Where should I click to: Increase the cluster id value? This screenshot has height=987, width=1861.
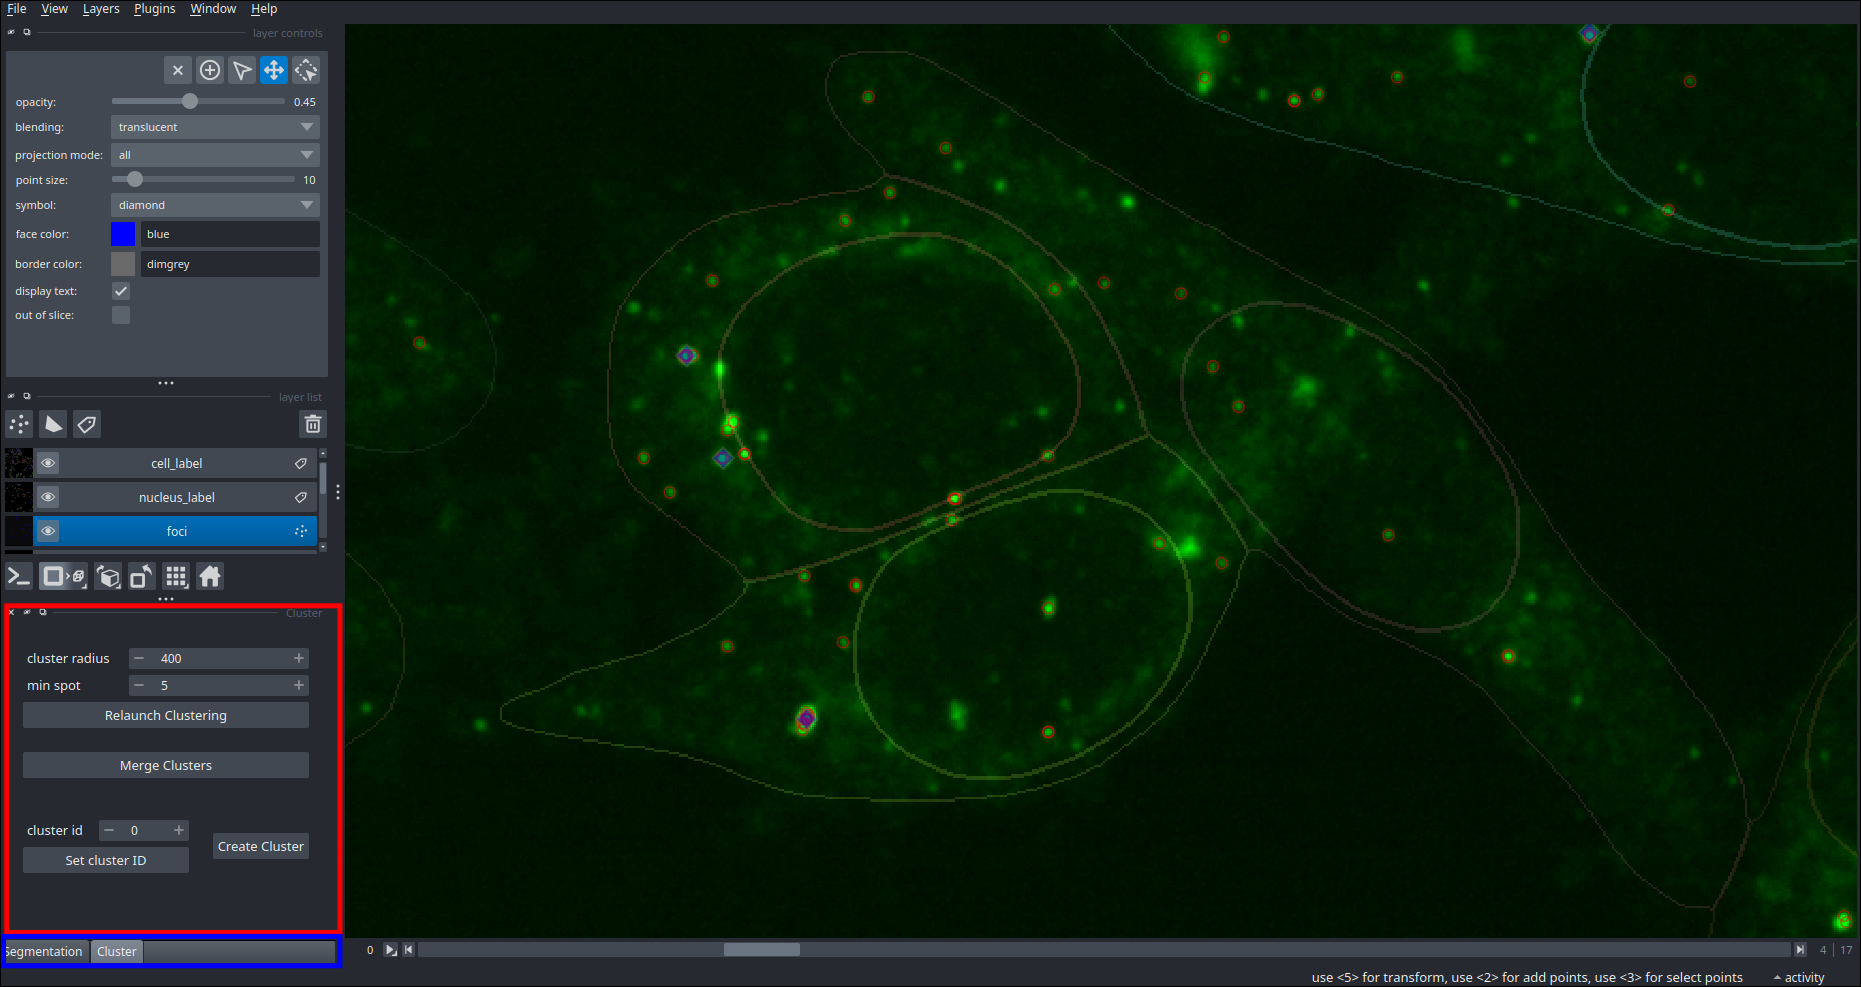(179, 830)
